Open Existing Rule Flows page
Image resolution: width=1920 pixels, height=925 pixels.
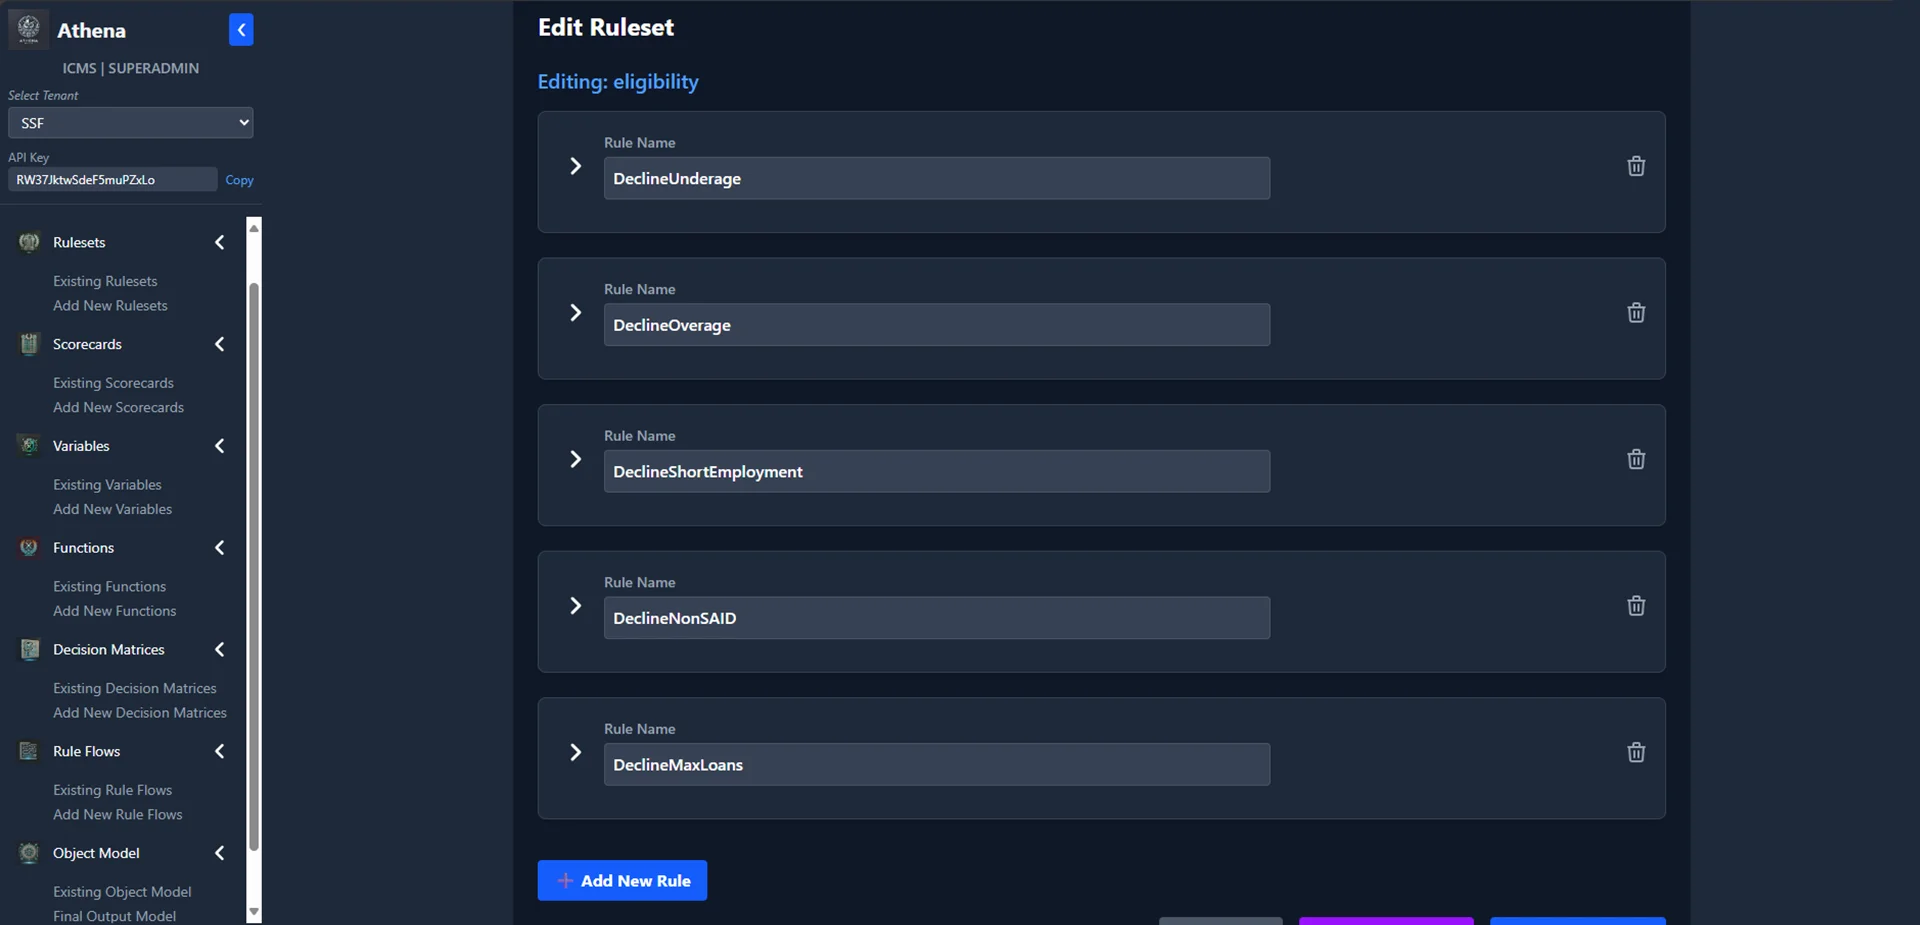pos(112,790)
